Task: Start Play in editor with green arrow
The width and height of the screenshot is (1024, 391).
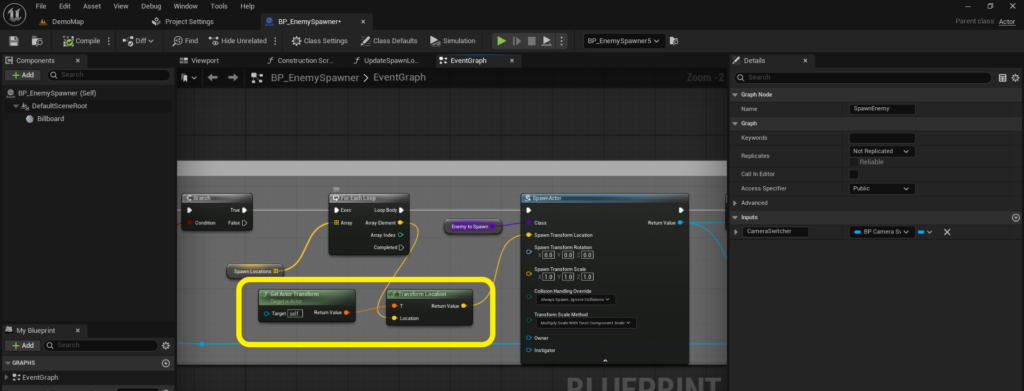Action: click(x=501, y=40)
